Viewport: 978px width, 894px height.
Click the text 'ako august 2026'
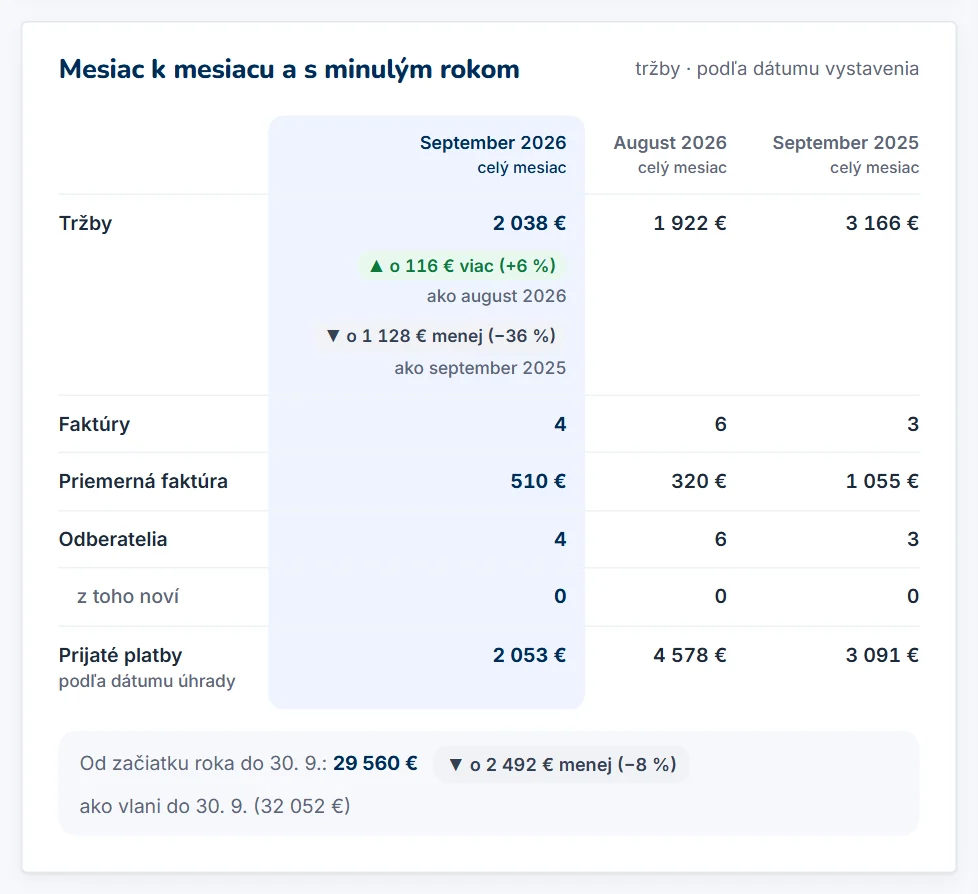click(x=496, y=296)
